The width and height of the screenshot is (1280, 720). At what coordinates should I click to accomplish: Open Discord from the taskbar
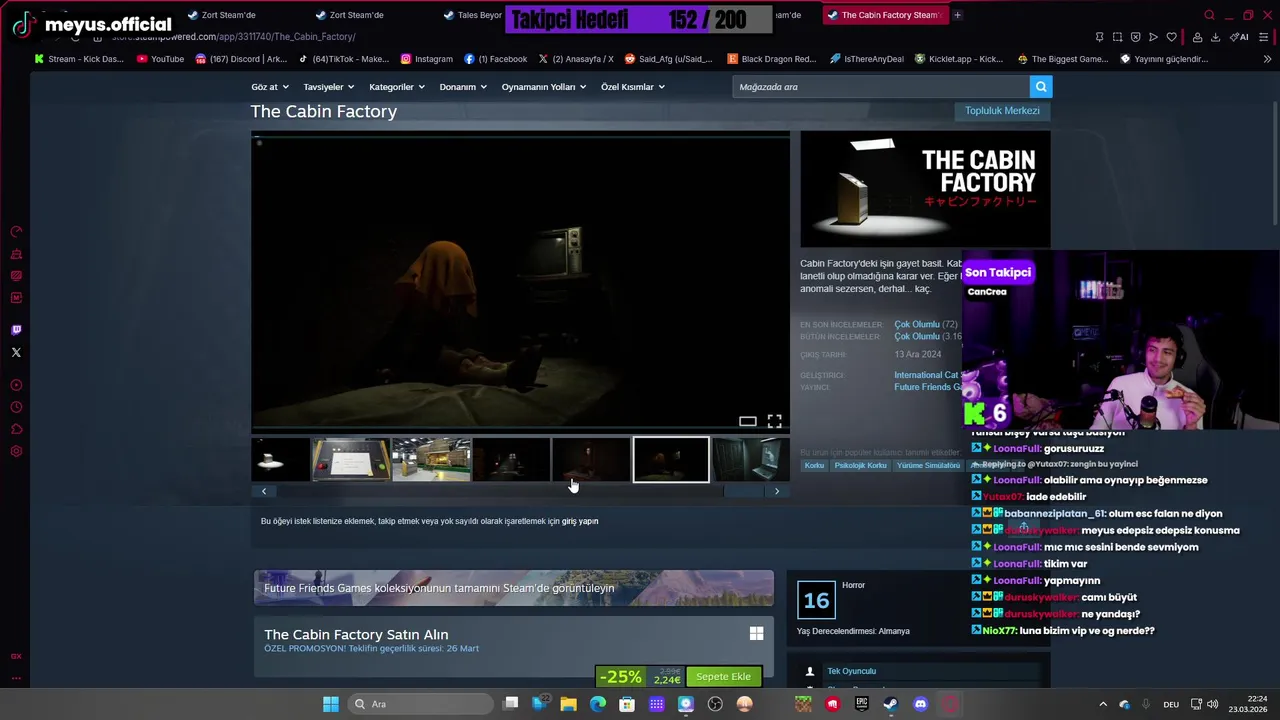pyautogui.click(x=920, y=704)
